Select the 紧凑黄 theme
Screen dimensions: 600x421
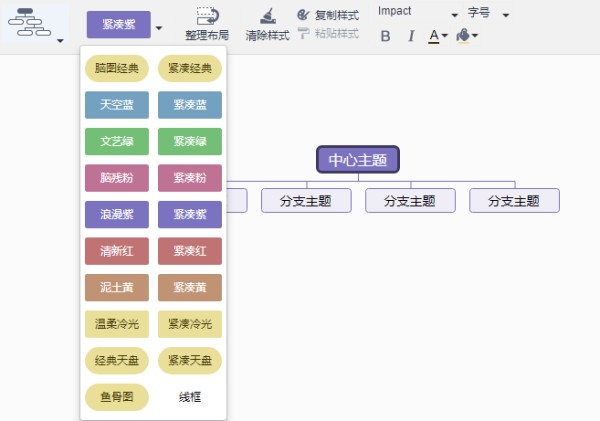tap(190, 287)
